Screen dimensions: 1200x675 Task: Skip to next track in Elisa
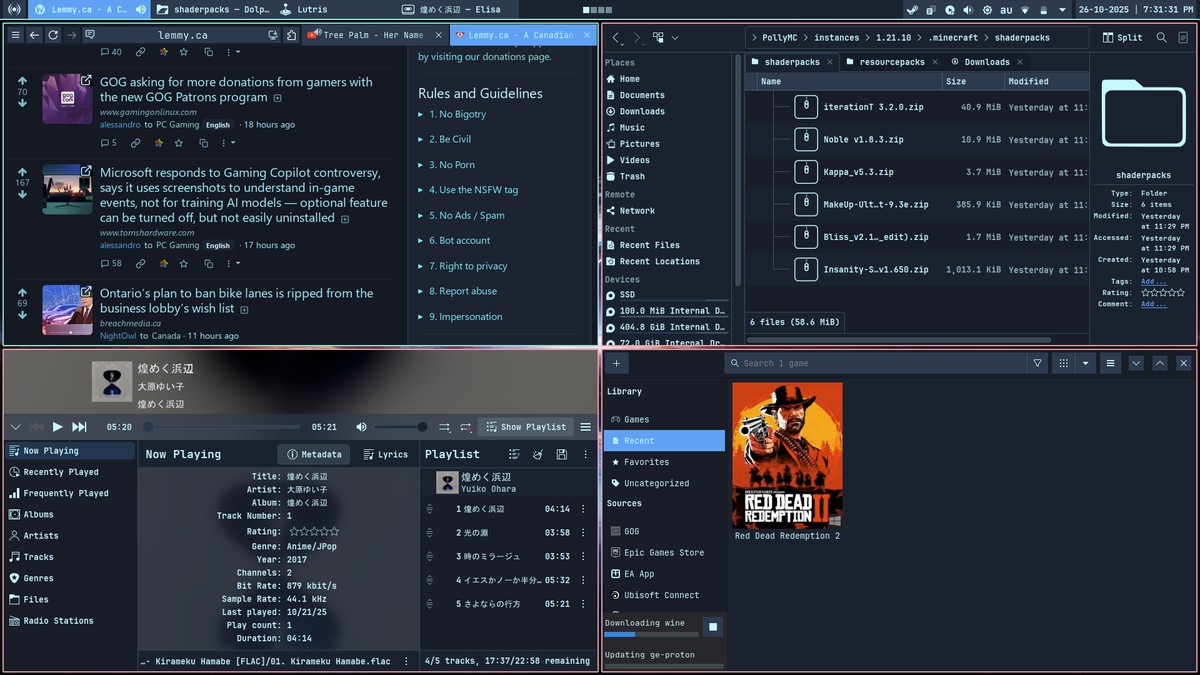(79, 427)
